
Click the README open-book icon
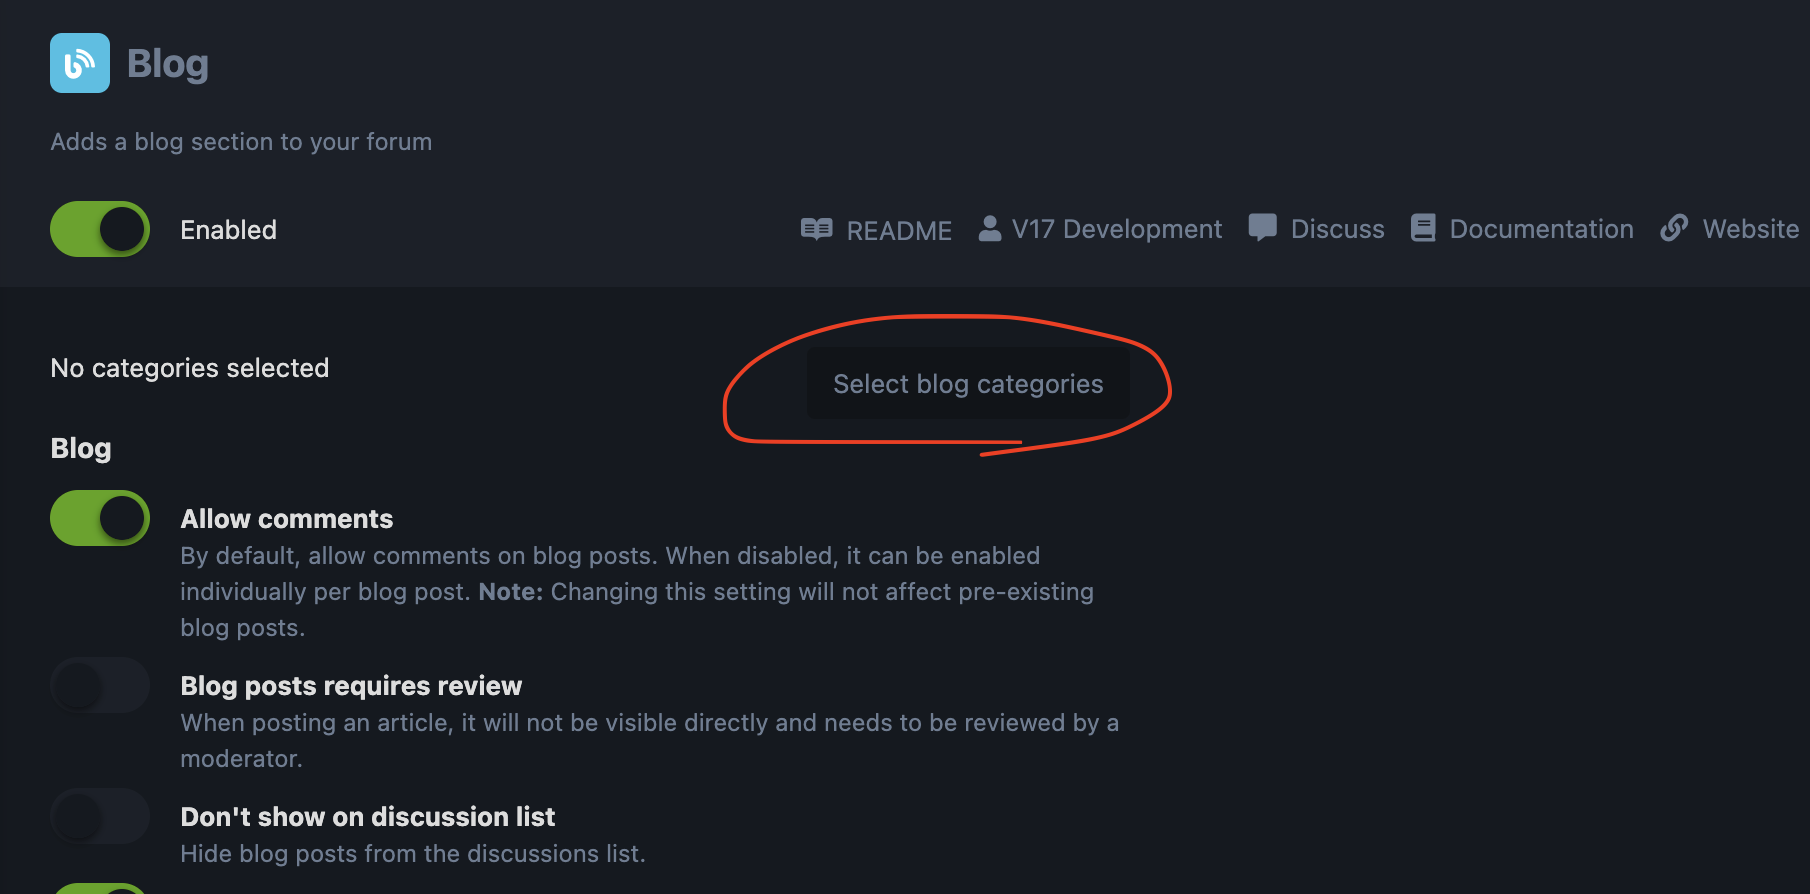tap(816, 229)
